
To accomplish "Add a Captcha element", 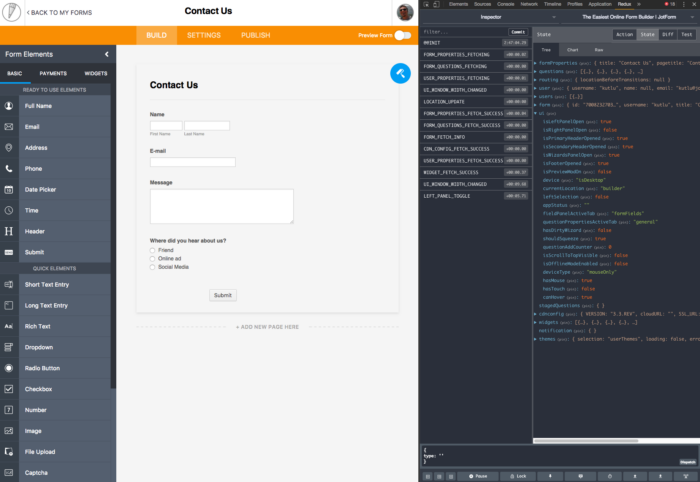I will click(x=55, y=472).
